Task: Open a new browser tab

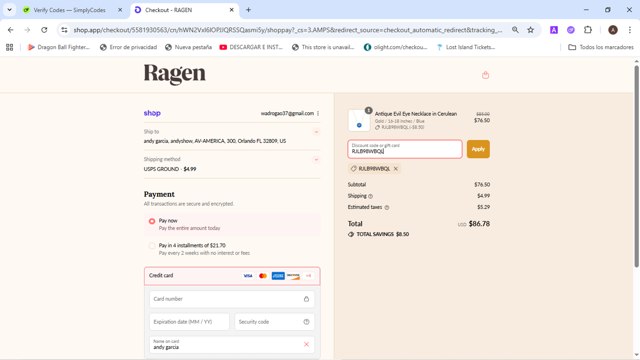Action: pos(248,10)
